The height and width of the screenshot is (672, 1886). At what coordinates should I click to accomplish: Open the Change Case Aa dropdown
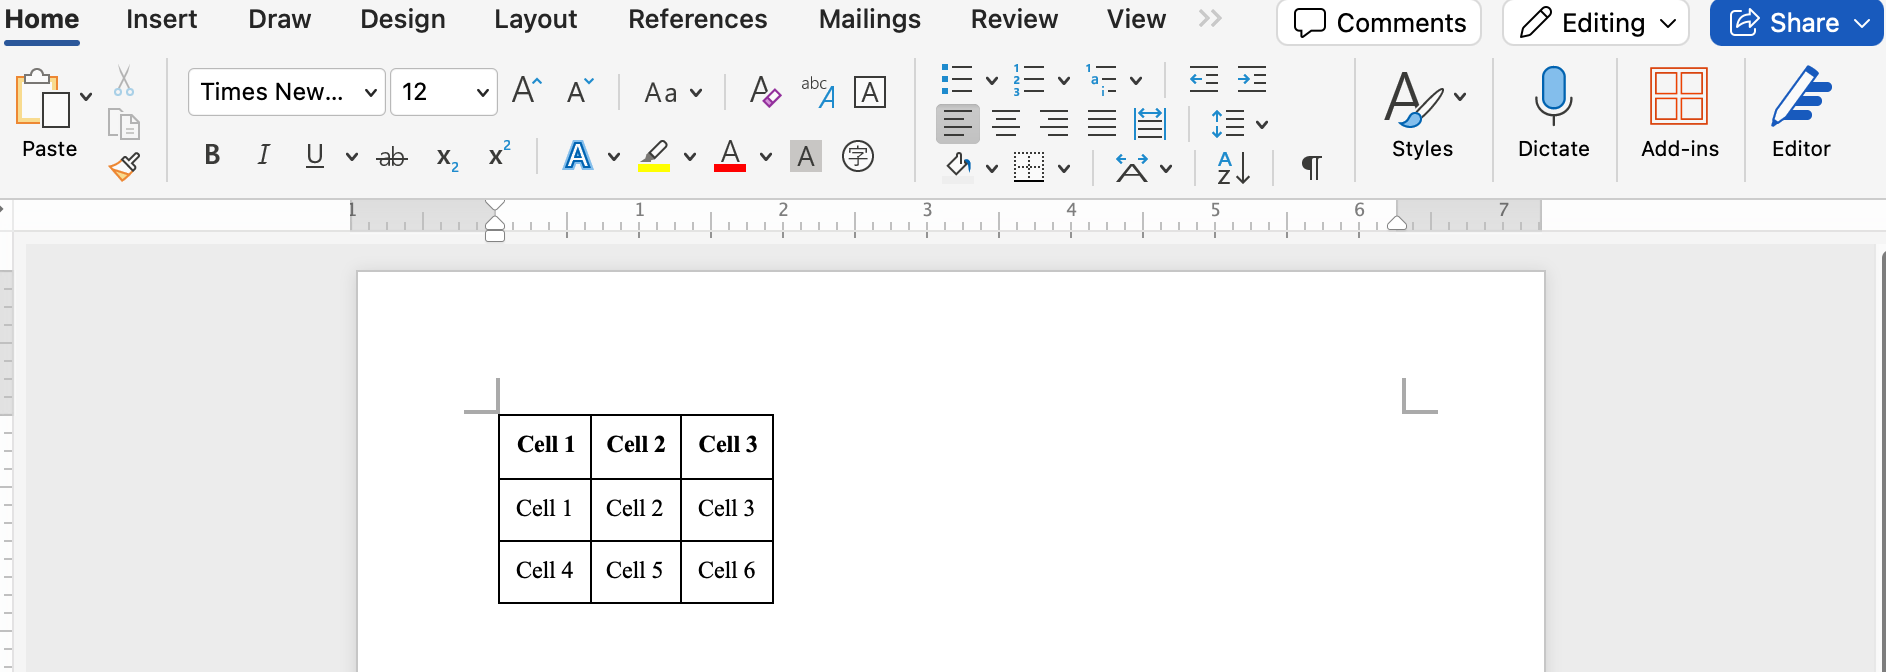pos(673,93)
